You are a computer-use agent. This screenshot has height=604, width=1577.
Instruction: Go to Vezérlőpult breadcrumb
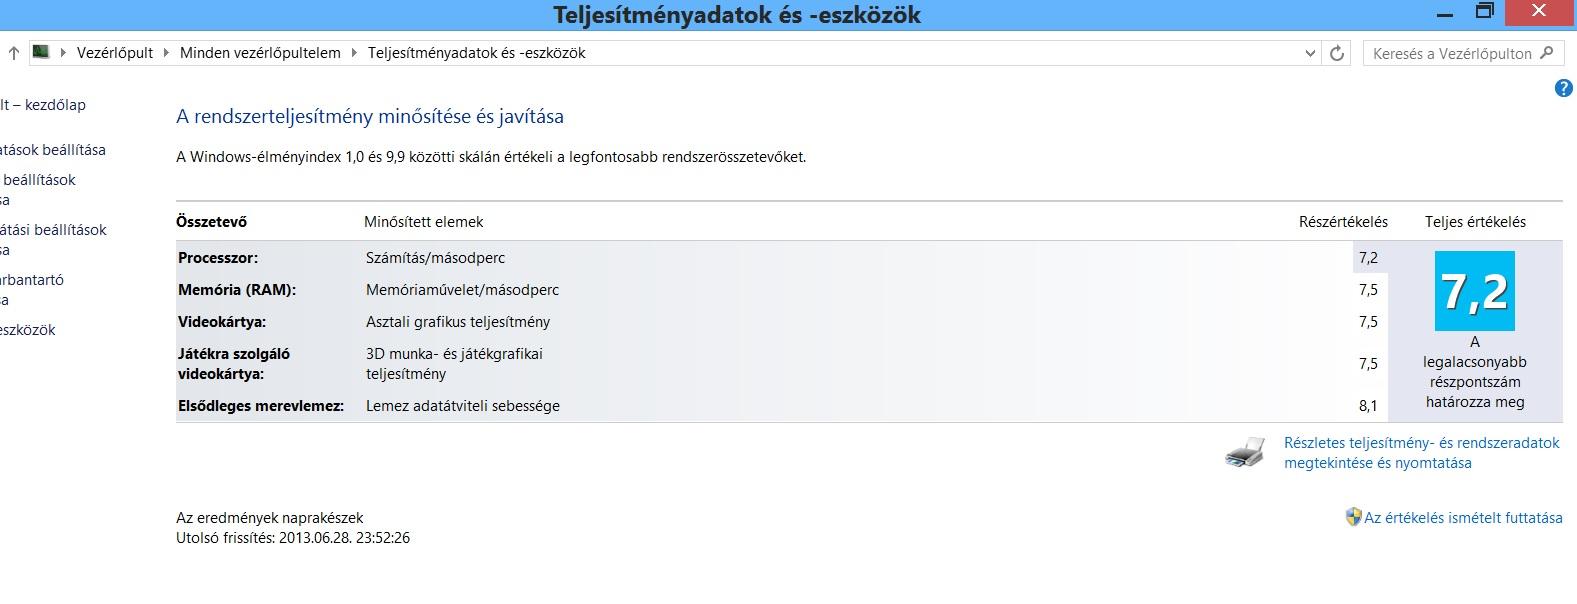(115, 53)
